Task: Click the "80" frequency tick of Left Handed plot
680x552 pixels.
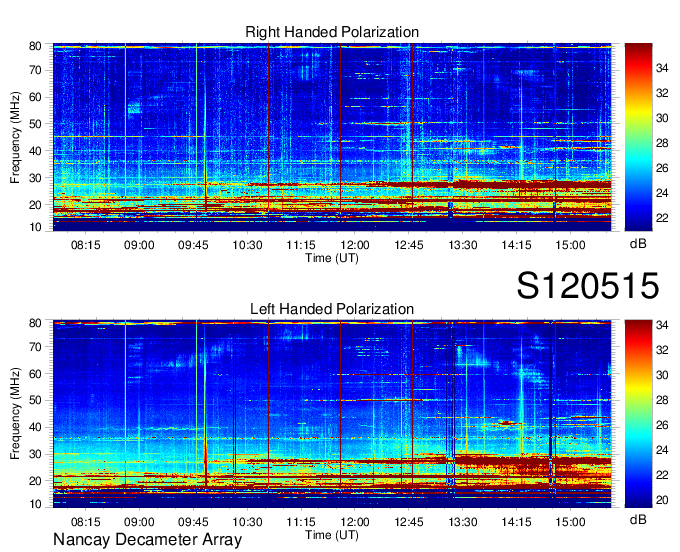Action: [35, 323]
